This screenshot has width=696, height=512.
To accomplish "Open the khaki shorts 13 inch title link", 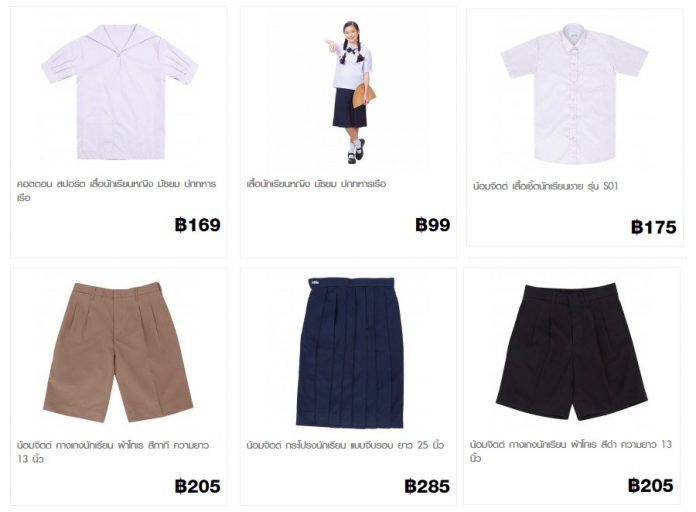I will click(113, 452).
